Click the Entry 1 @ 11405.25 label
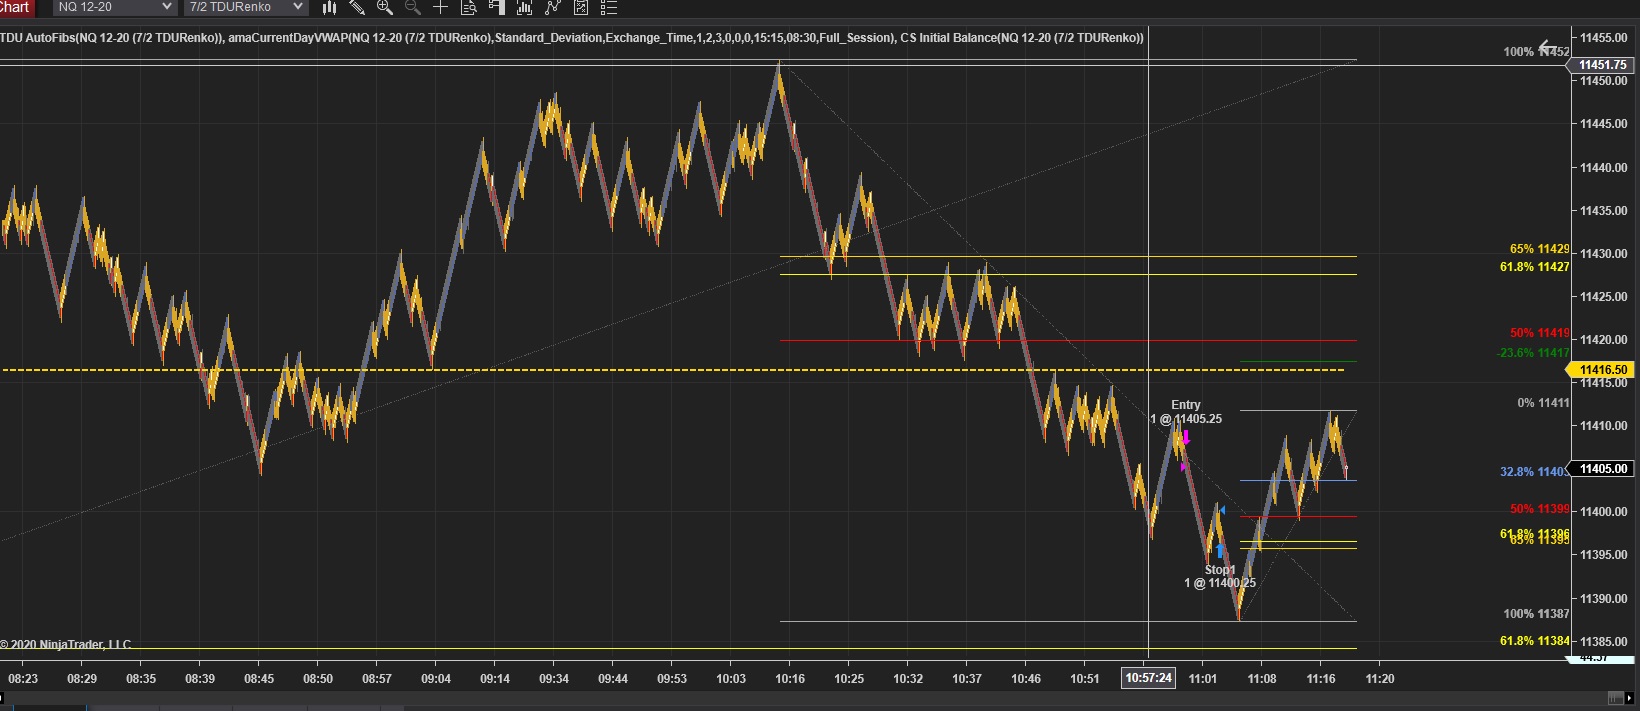The height and width of the screenshot is (711, 1640). [x=1186, y=412]
